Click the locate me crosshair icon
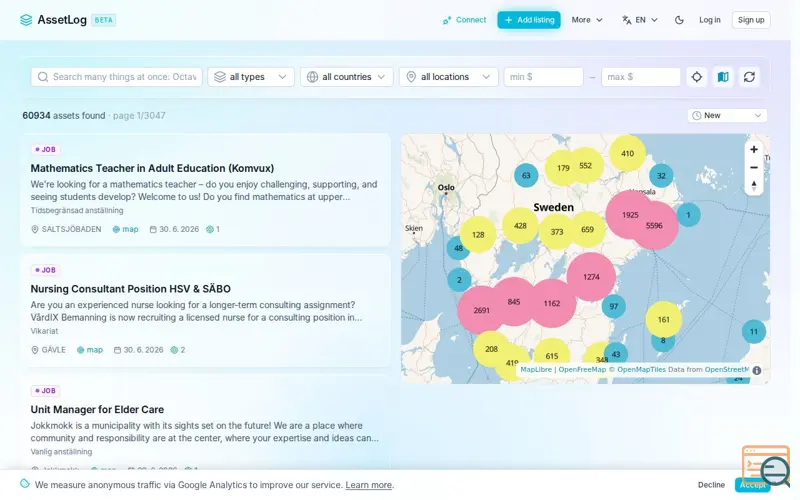 pos(697,77)
